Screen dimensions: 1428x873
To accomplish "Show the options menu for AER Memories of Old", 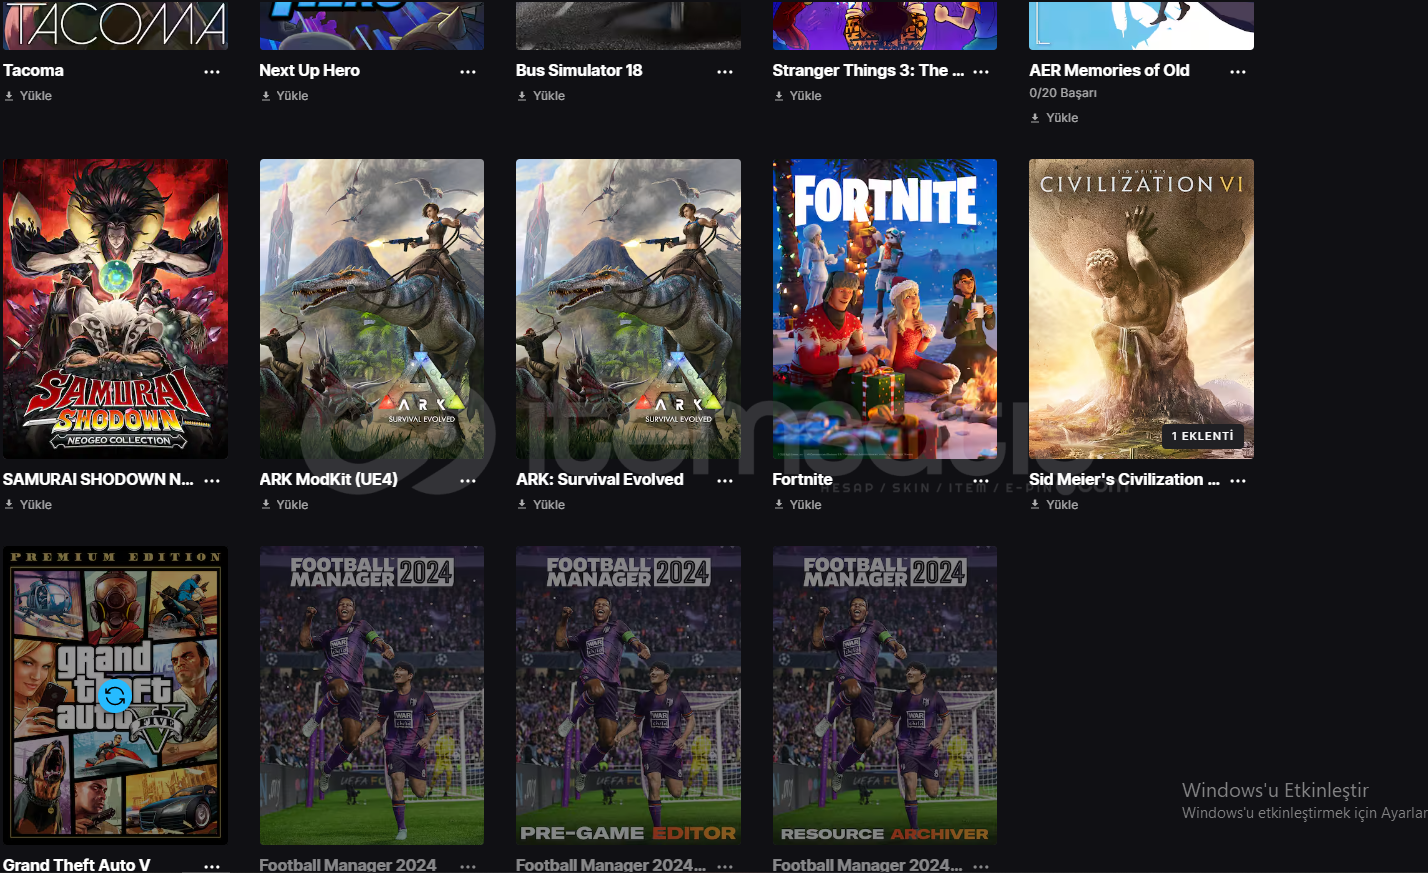I will click(1238, 72).
